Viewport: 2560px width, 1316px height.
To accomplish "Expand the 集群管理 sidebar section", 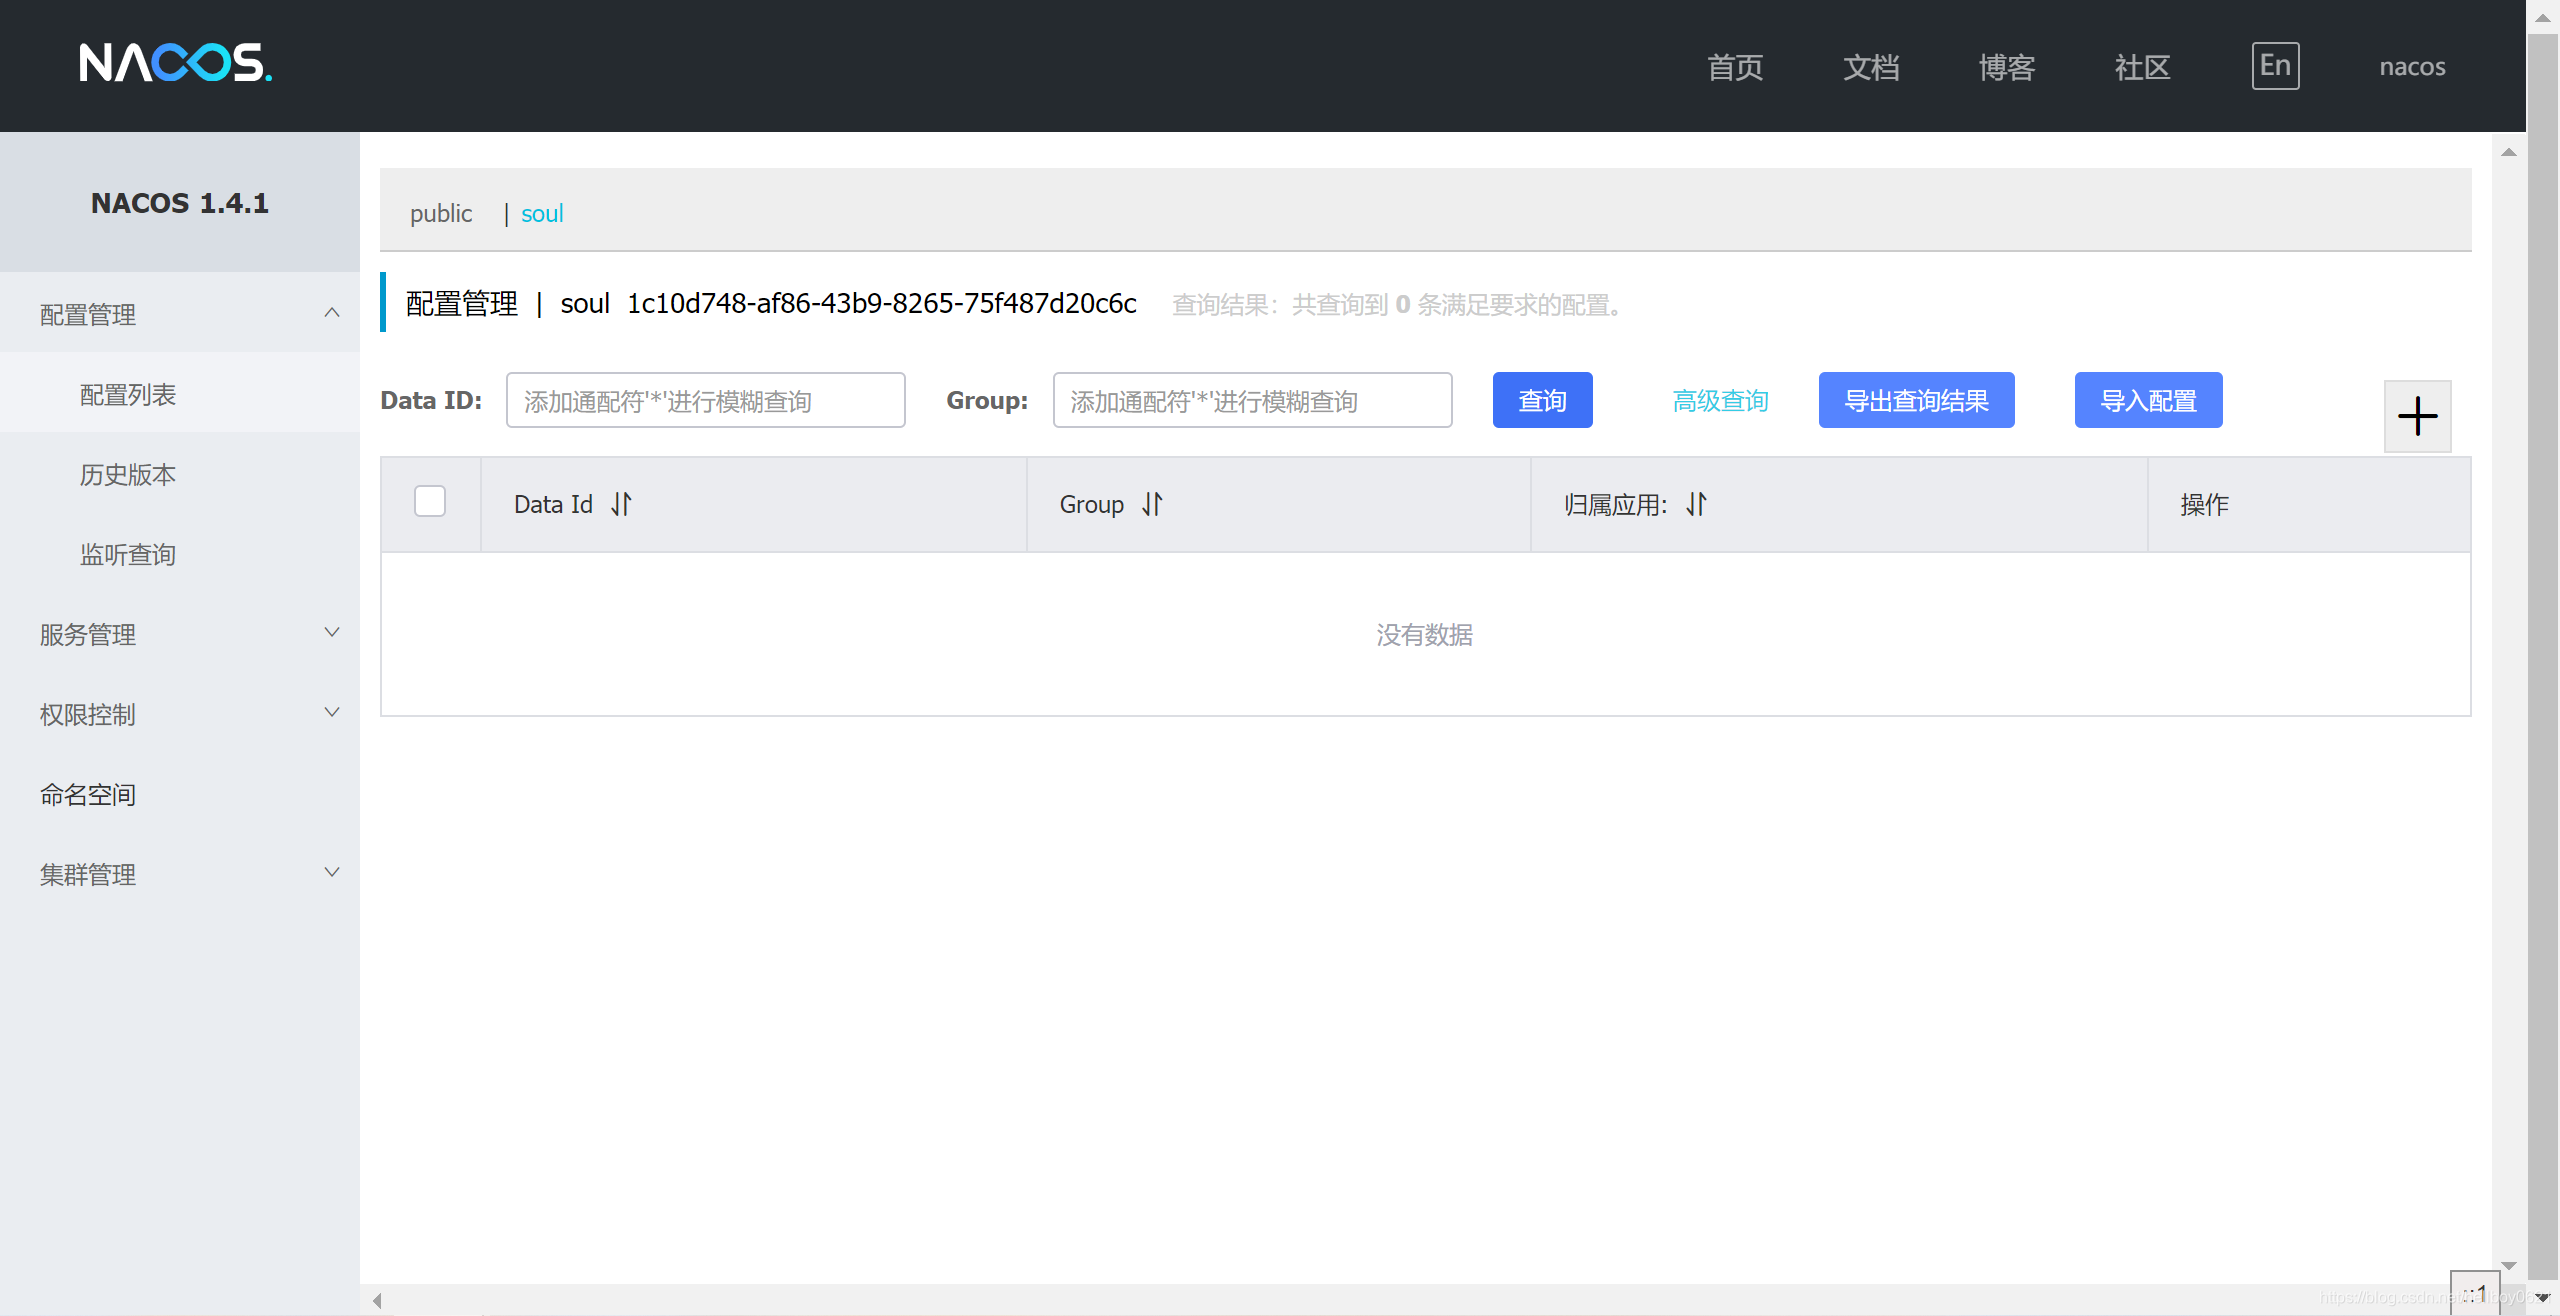I will (x=332, y=873).
